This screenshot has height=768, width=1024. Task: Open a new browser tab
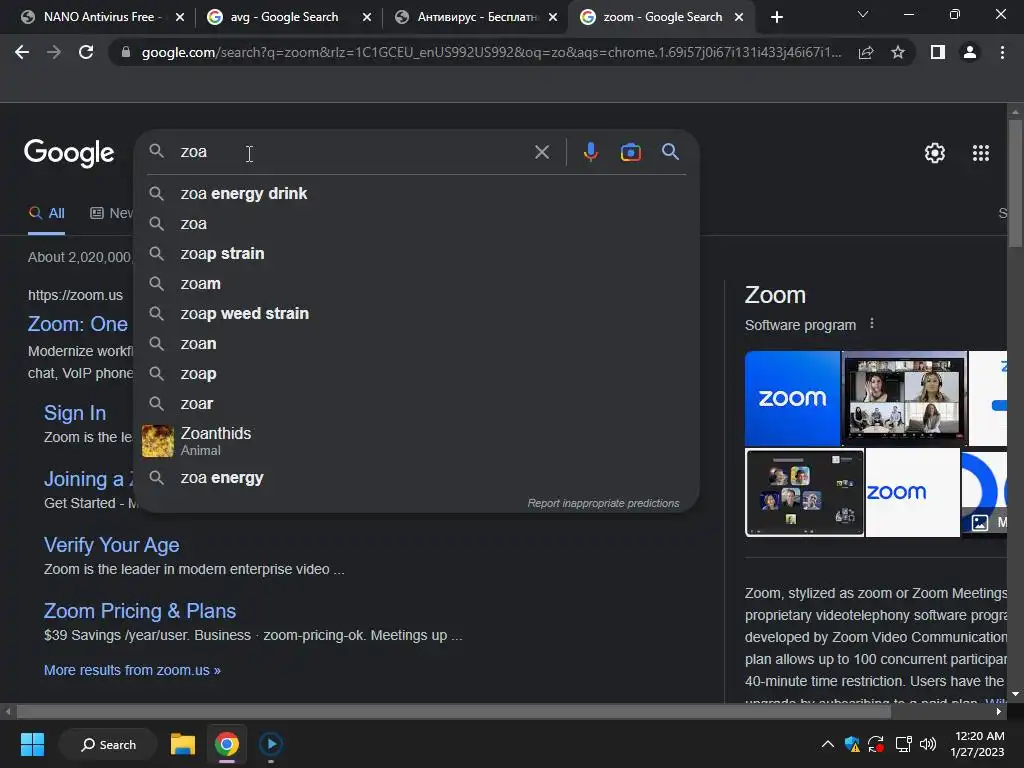coord(776,17)
